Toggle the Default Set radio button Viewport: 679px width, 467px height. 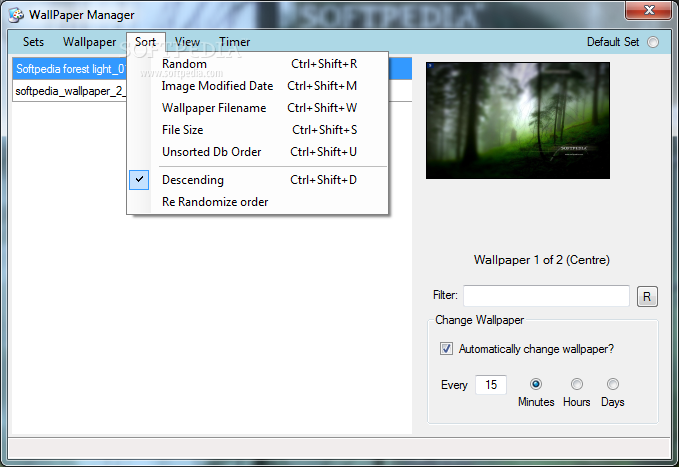(653, 42)
